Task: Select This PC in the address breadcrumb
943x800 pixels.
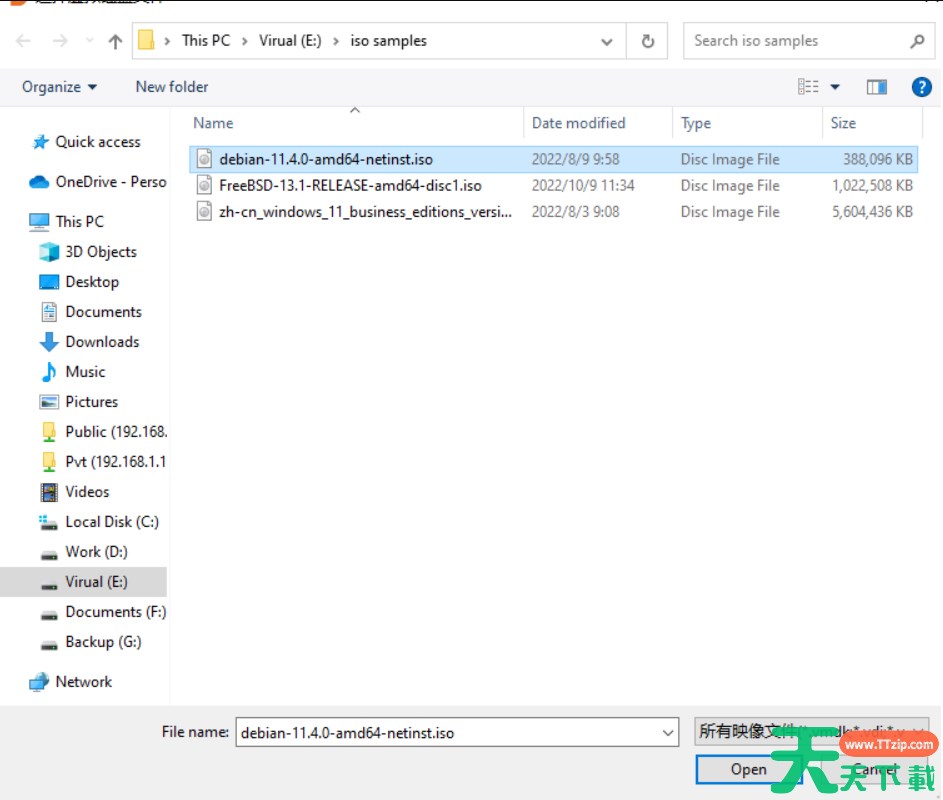Action: [x=206, y=40]
